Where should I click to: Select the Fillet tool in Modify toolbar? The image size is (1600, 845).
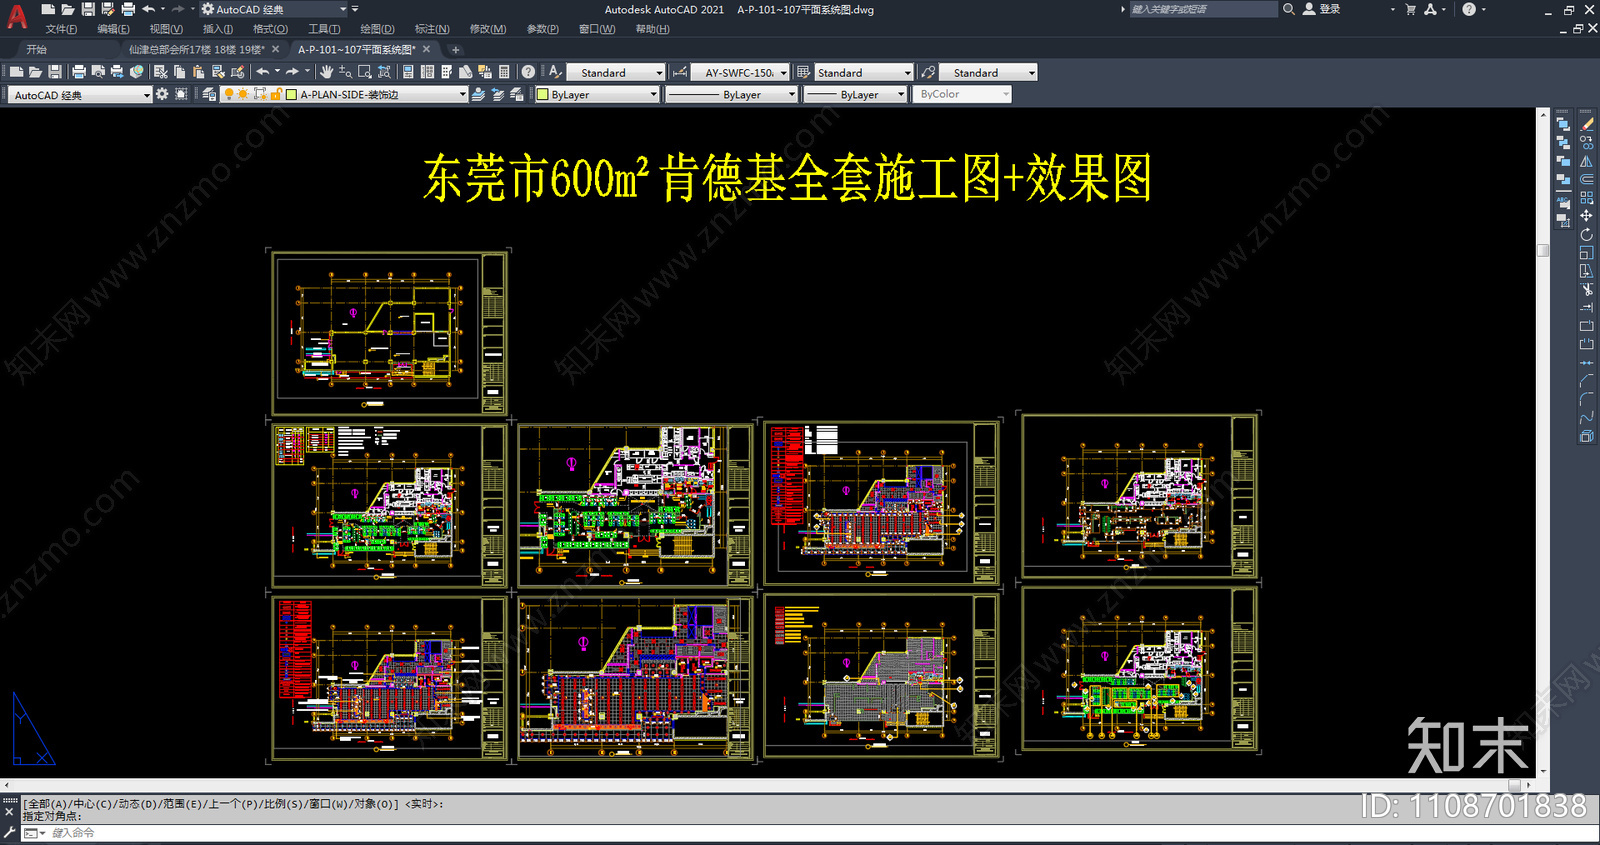tap(1586, 399)
